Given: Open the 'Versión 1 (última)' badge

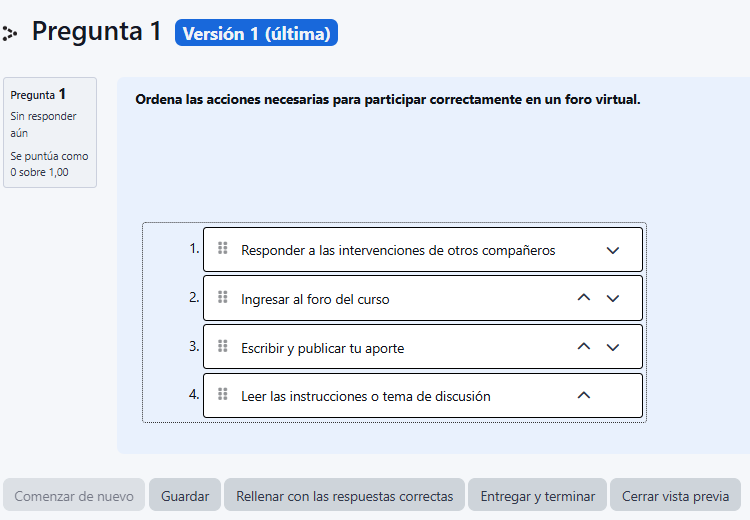Looking at the screenshot, I should pyautogui.click(x=256, y=33).
